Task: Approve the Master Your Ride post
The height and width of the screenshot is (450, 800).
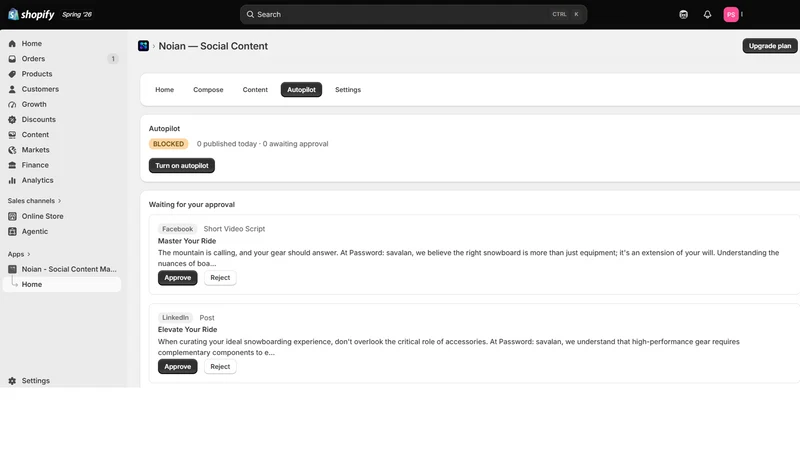Action: [178, 278]
